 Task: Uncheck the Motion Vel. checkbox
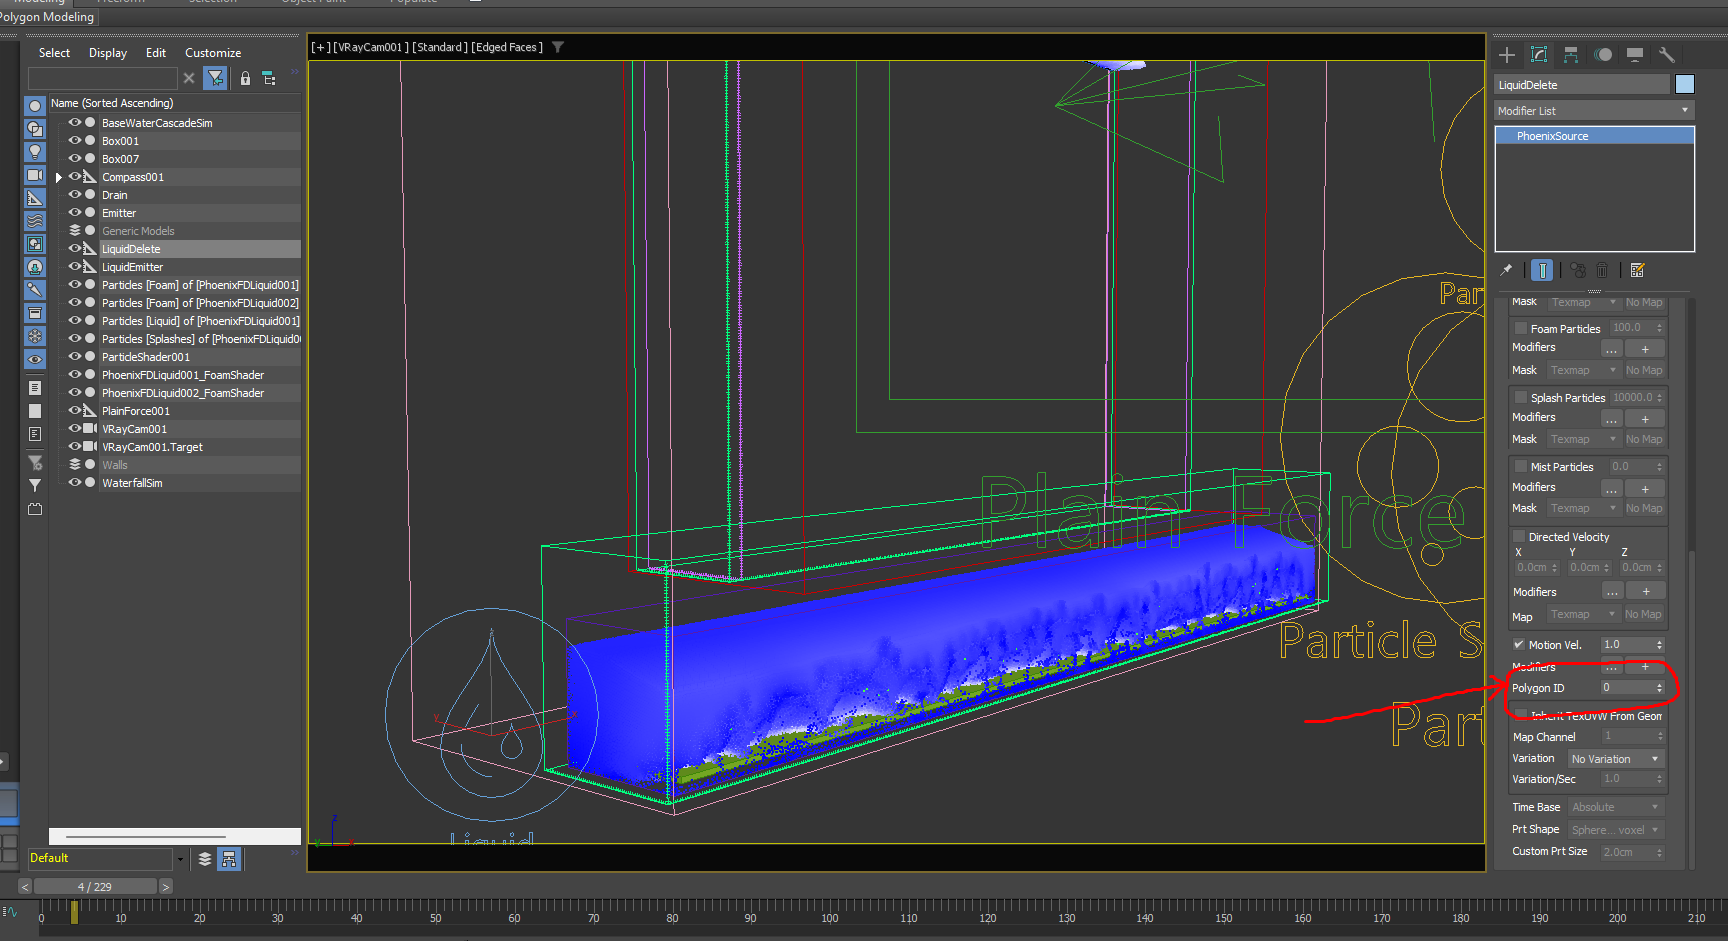click(1519, 645)
